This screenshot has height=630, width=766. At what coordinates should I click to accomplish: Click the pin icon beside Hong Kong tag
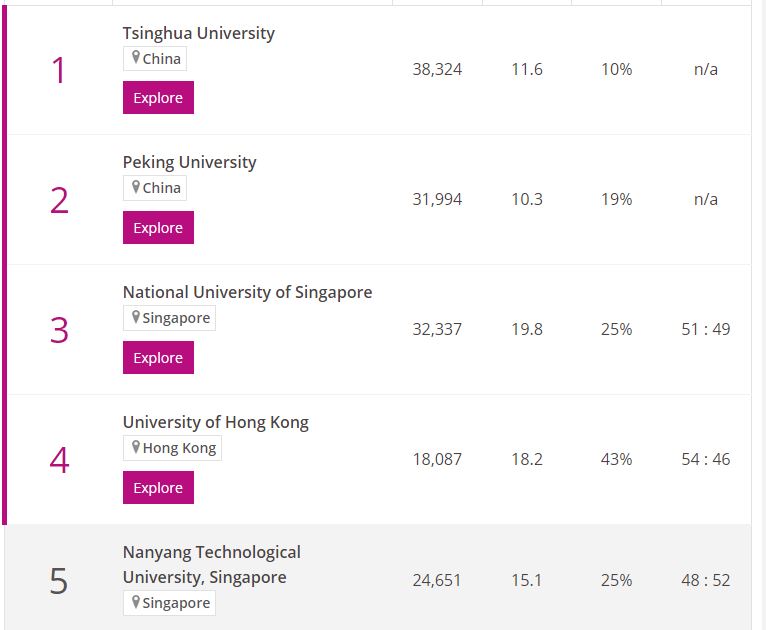[136, 447]
